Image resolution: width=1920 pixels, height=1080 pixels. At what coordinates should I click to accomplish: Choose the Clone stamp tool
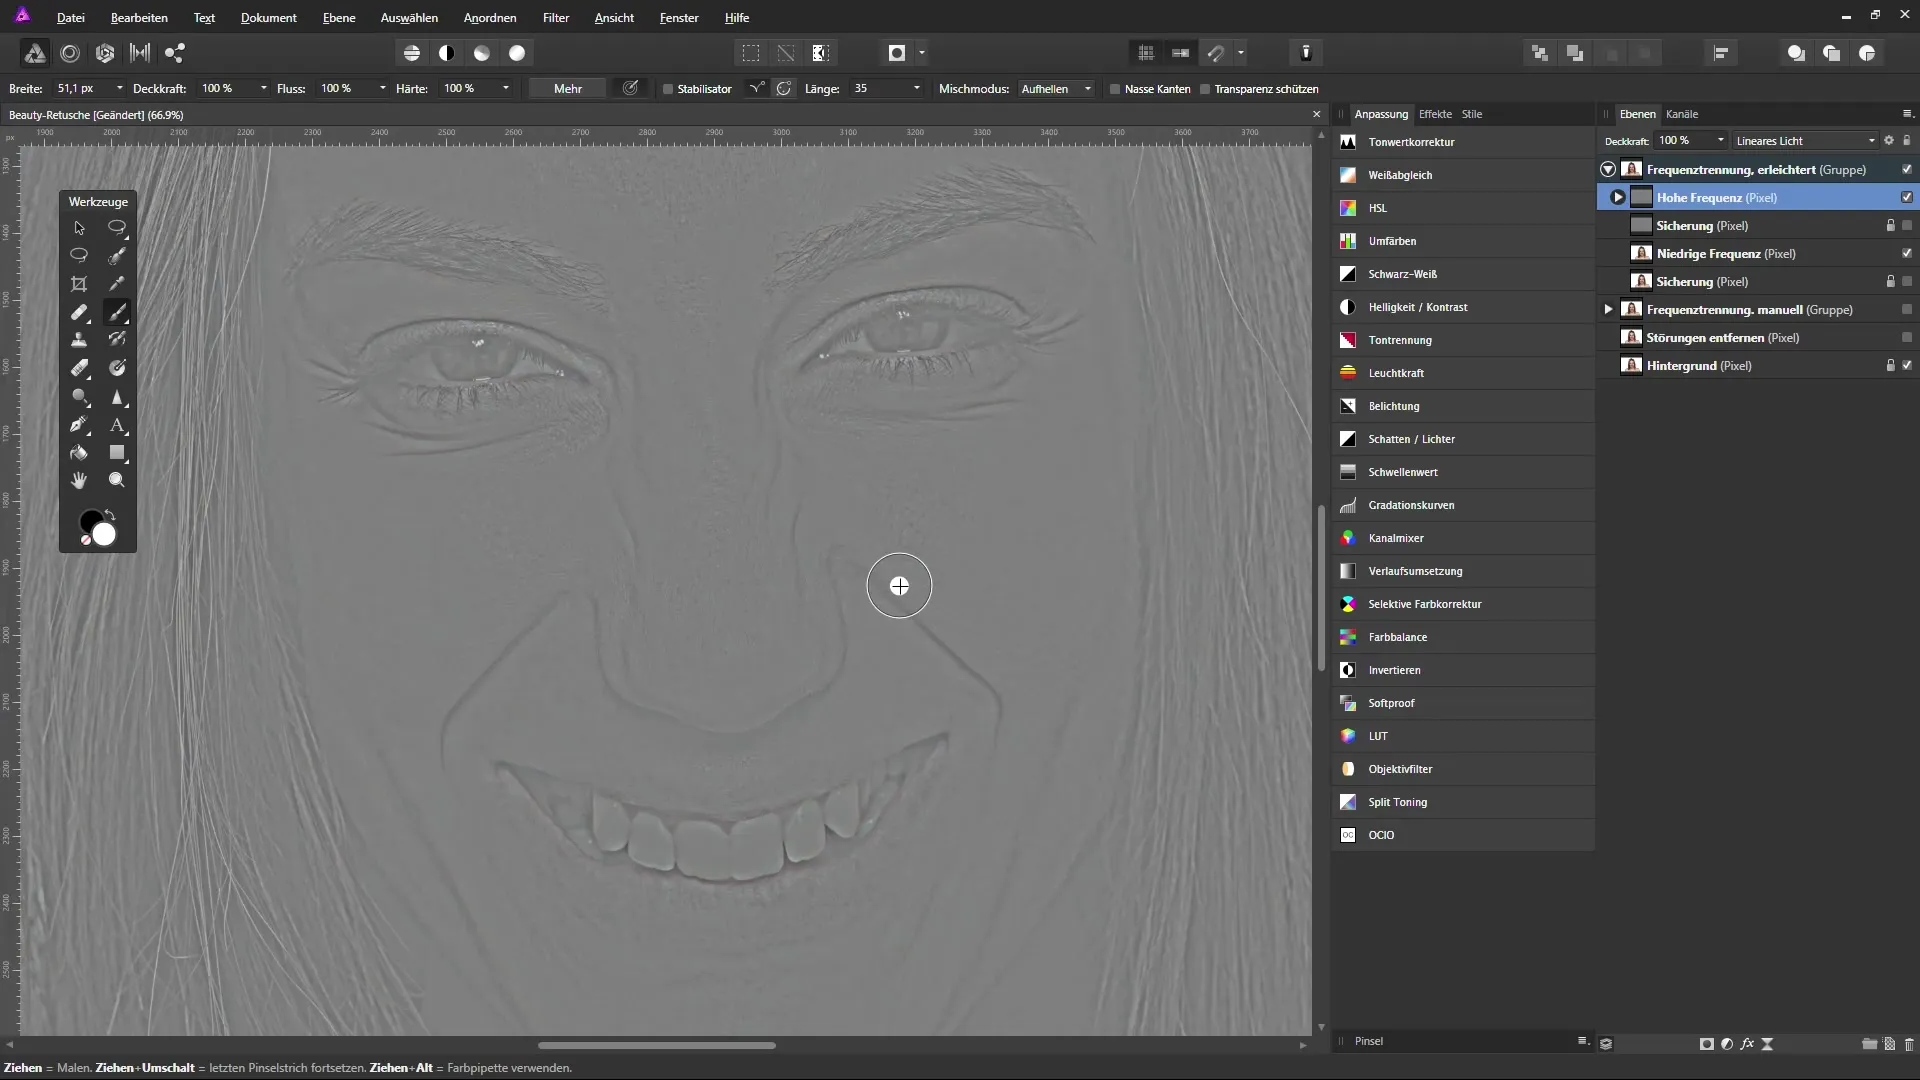coord(79,340)
